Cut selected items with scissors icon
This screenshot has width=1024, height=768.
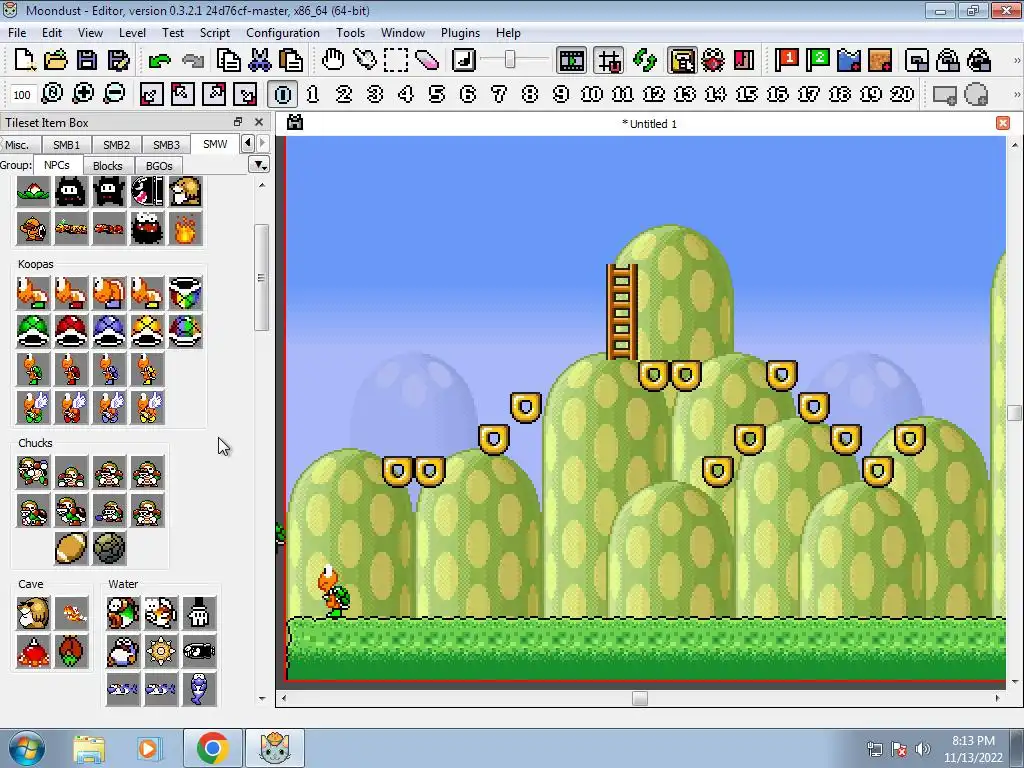[x=259, y=60]
